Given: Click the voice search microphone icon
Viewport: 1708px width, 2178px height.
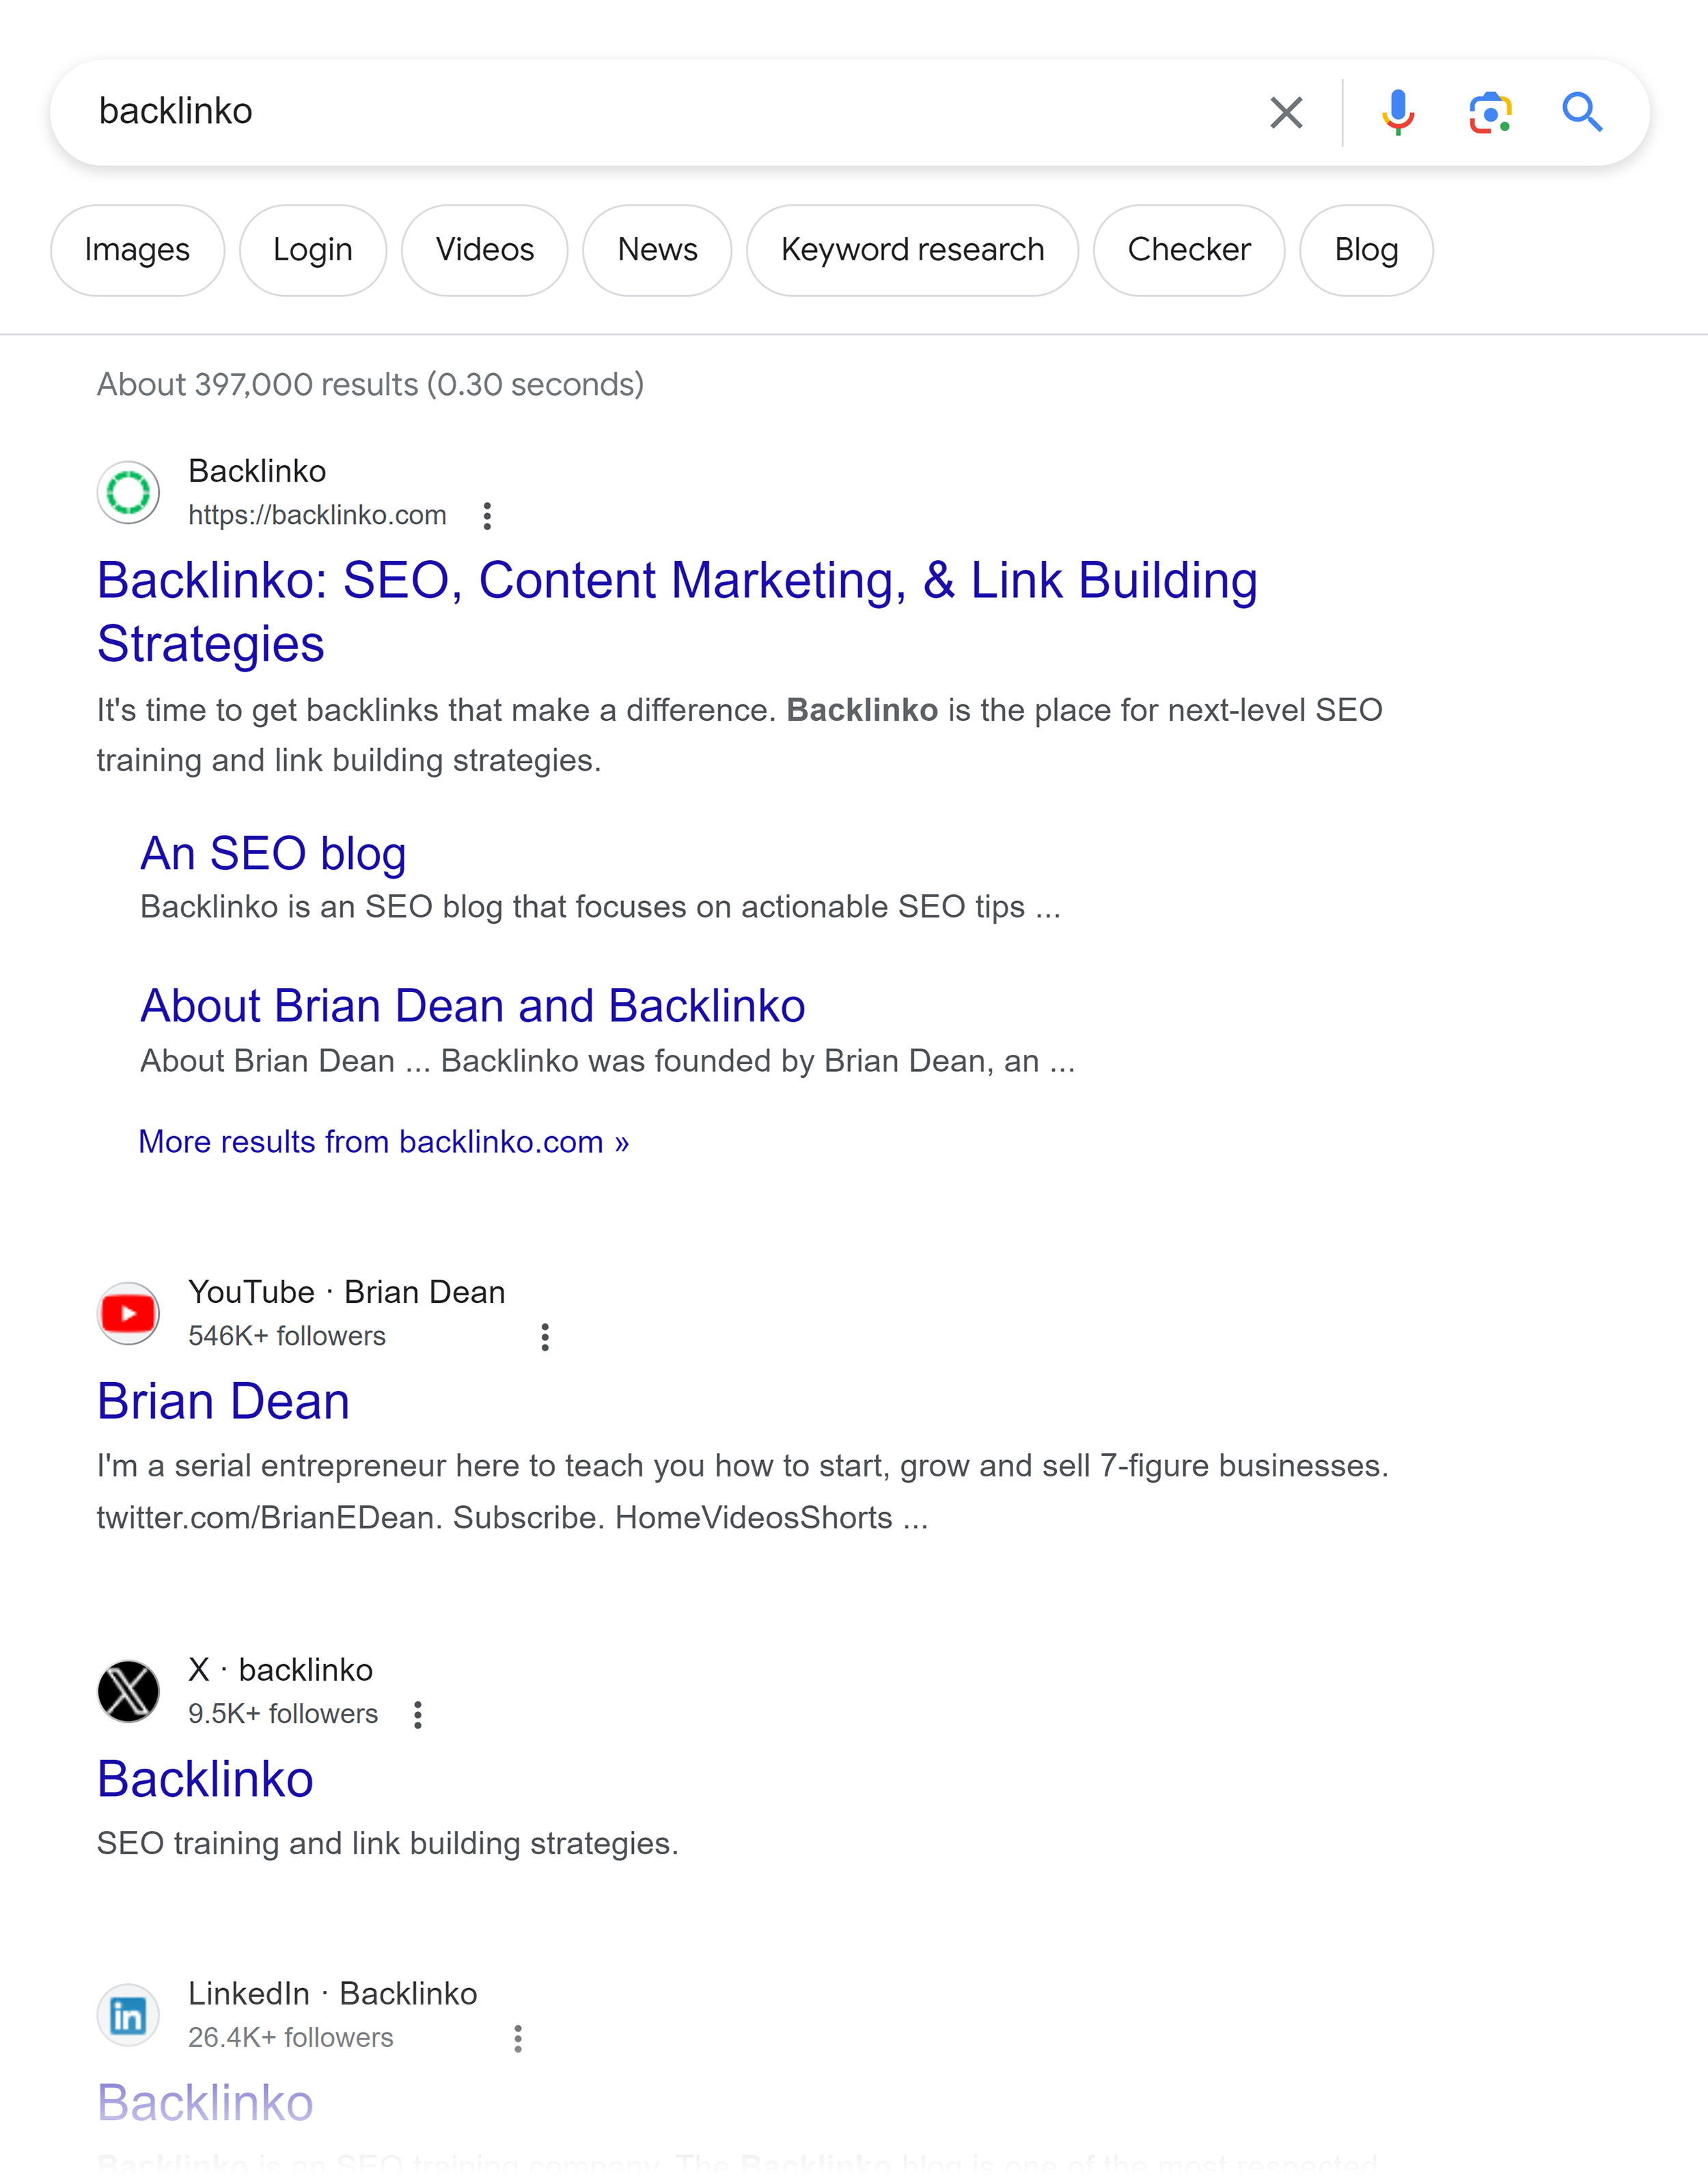Looking at the screenshot, I should tap(1397, 112).
